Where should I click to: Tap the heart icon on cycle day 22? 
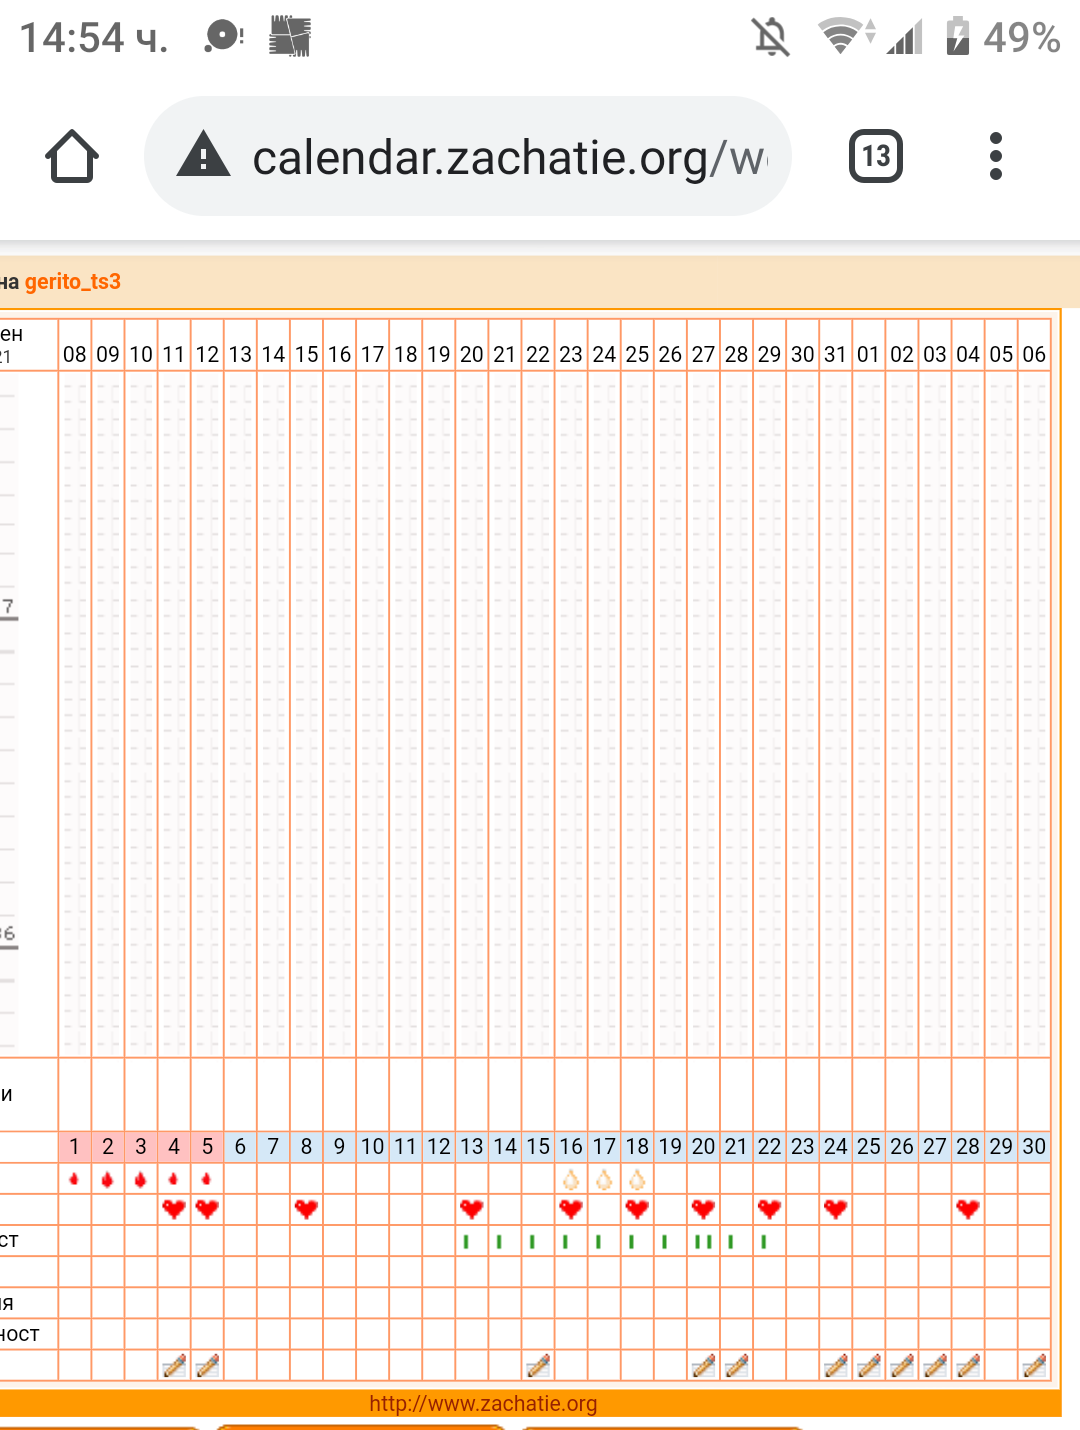(770, 1209)
